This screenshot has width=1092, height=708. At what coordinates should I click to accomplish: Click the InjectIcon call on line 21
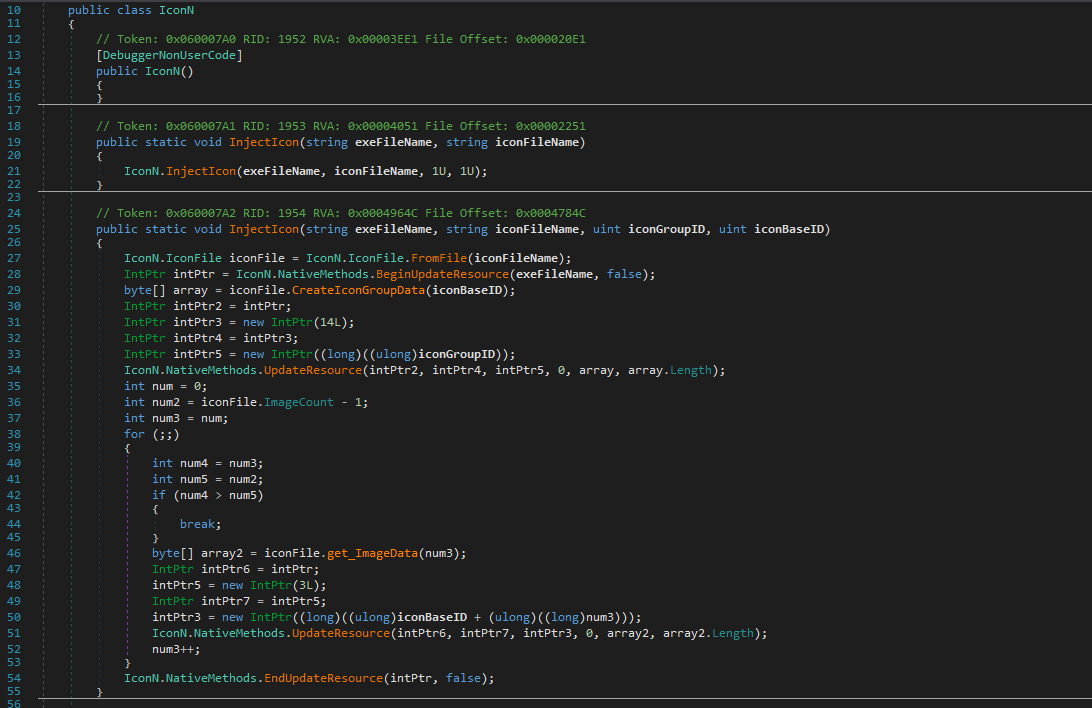pyautogui.click(x=200, y=171)
